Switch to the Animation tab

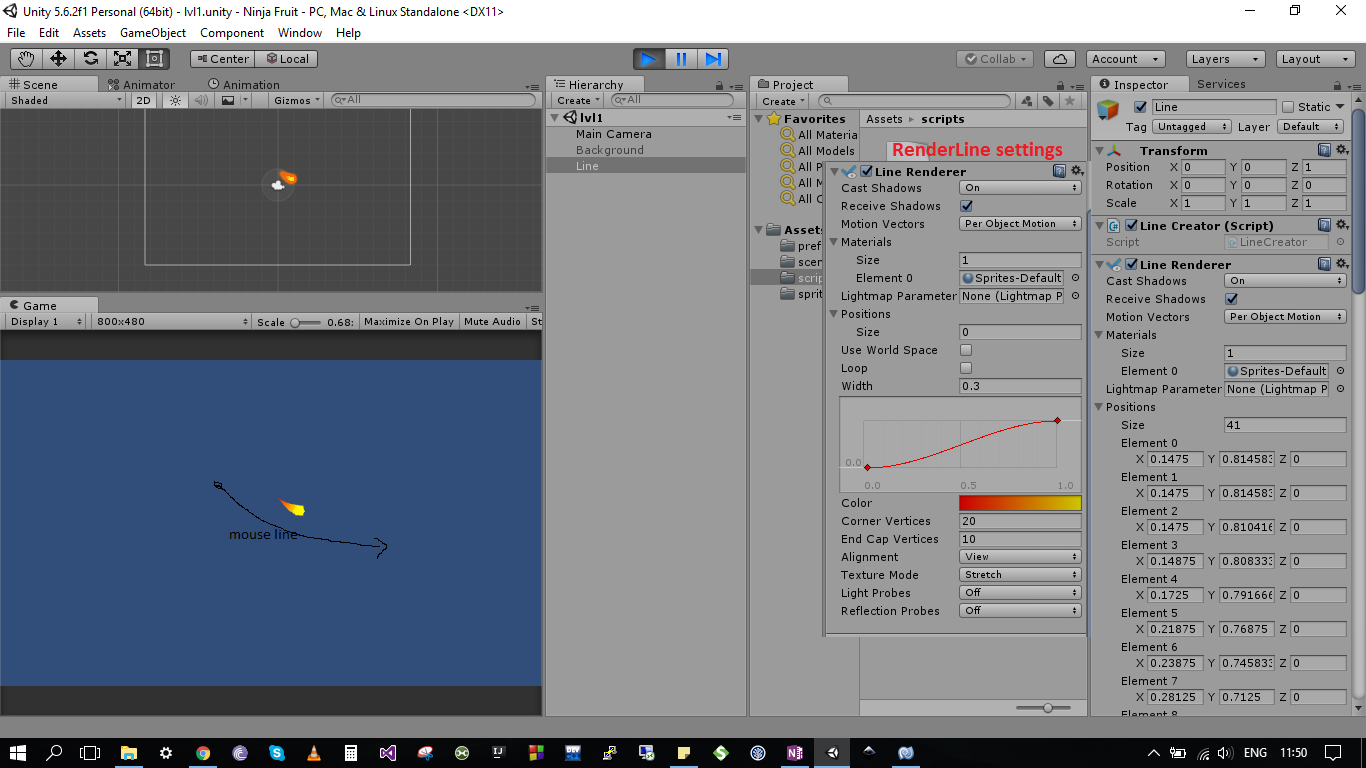point(244,85)
